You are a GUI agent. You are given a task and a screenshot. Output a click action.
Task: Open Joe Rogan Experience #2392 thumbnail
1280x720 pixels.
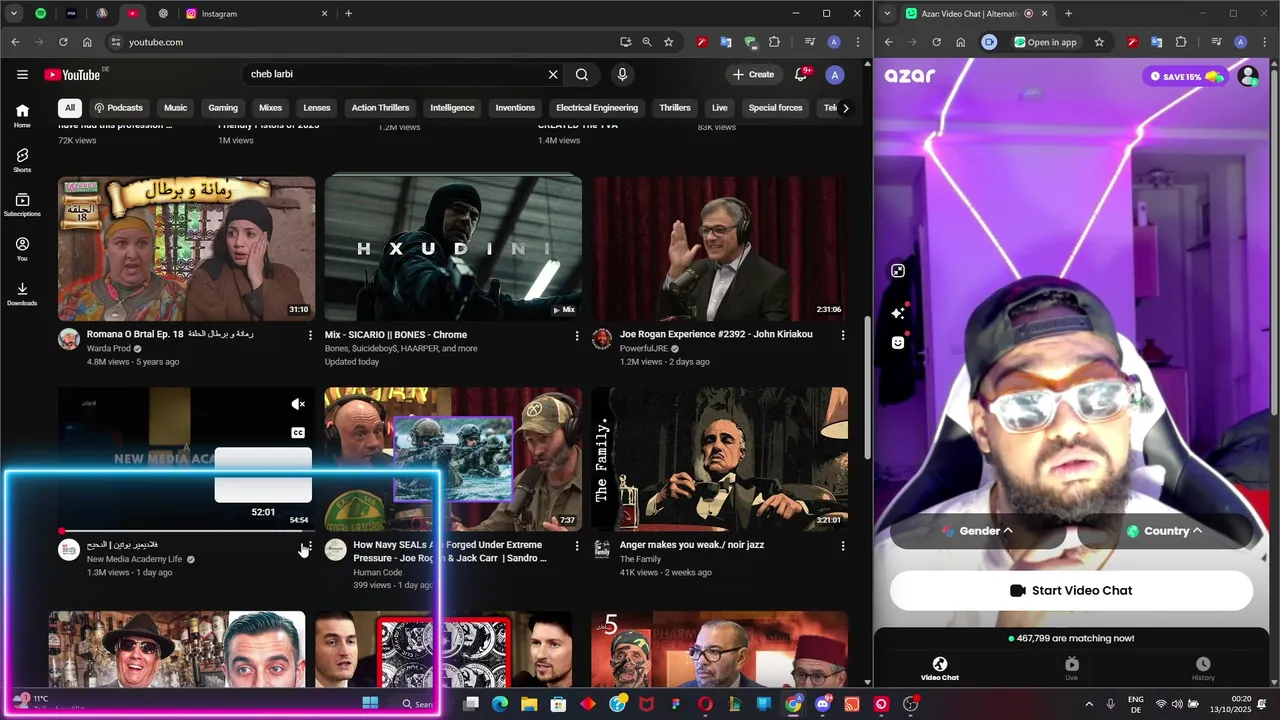719,249
